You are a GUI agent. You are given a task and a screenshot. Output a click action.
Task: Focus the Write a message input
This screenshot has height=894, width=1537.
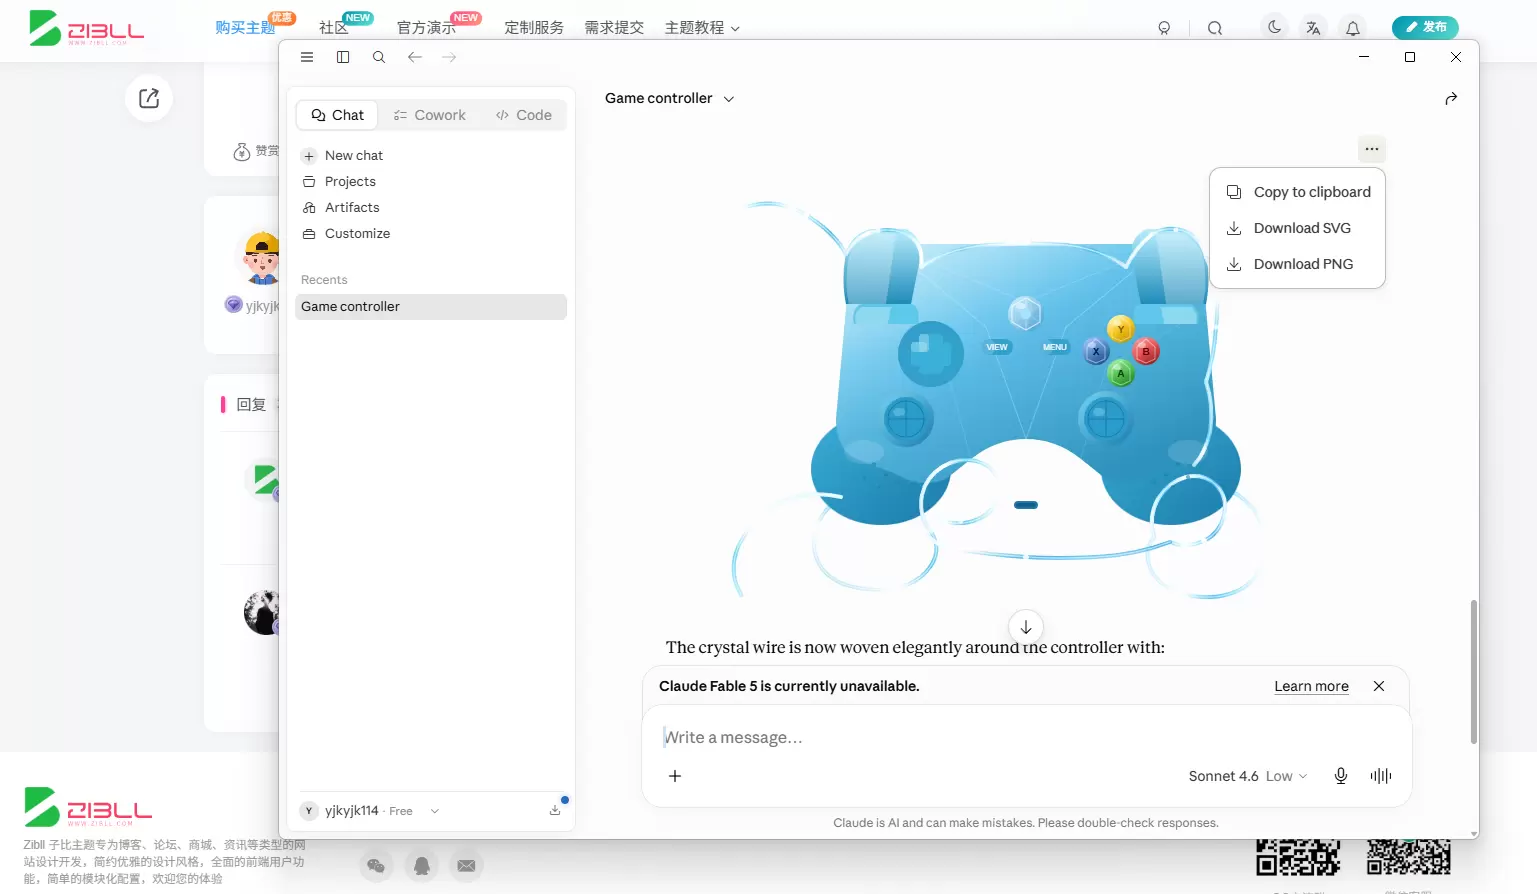pyautogui.click(x=1026, y=737)
